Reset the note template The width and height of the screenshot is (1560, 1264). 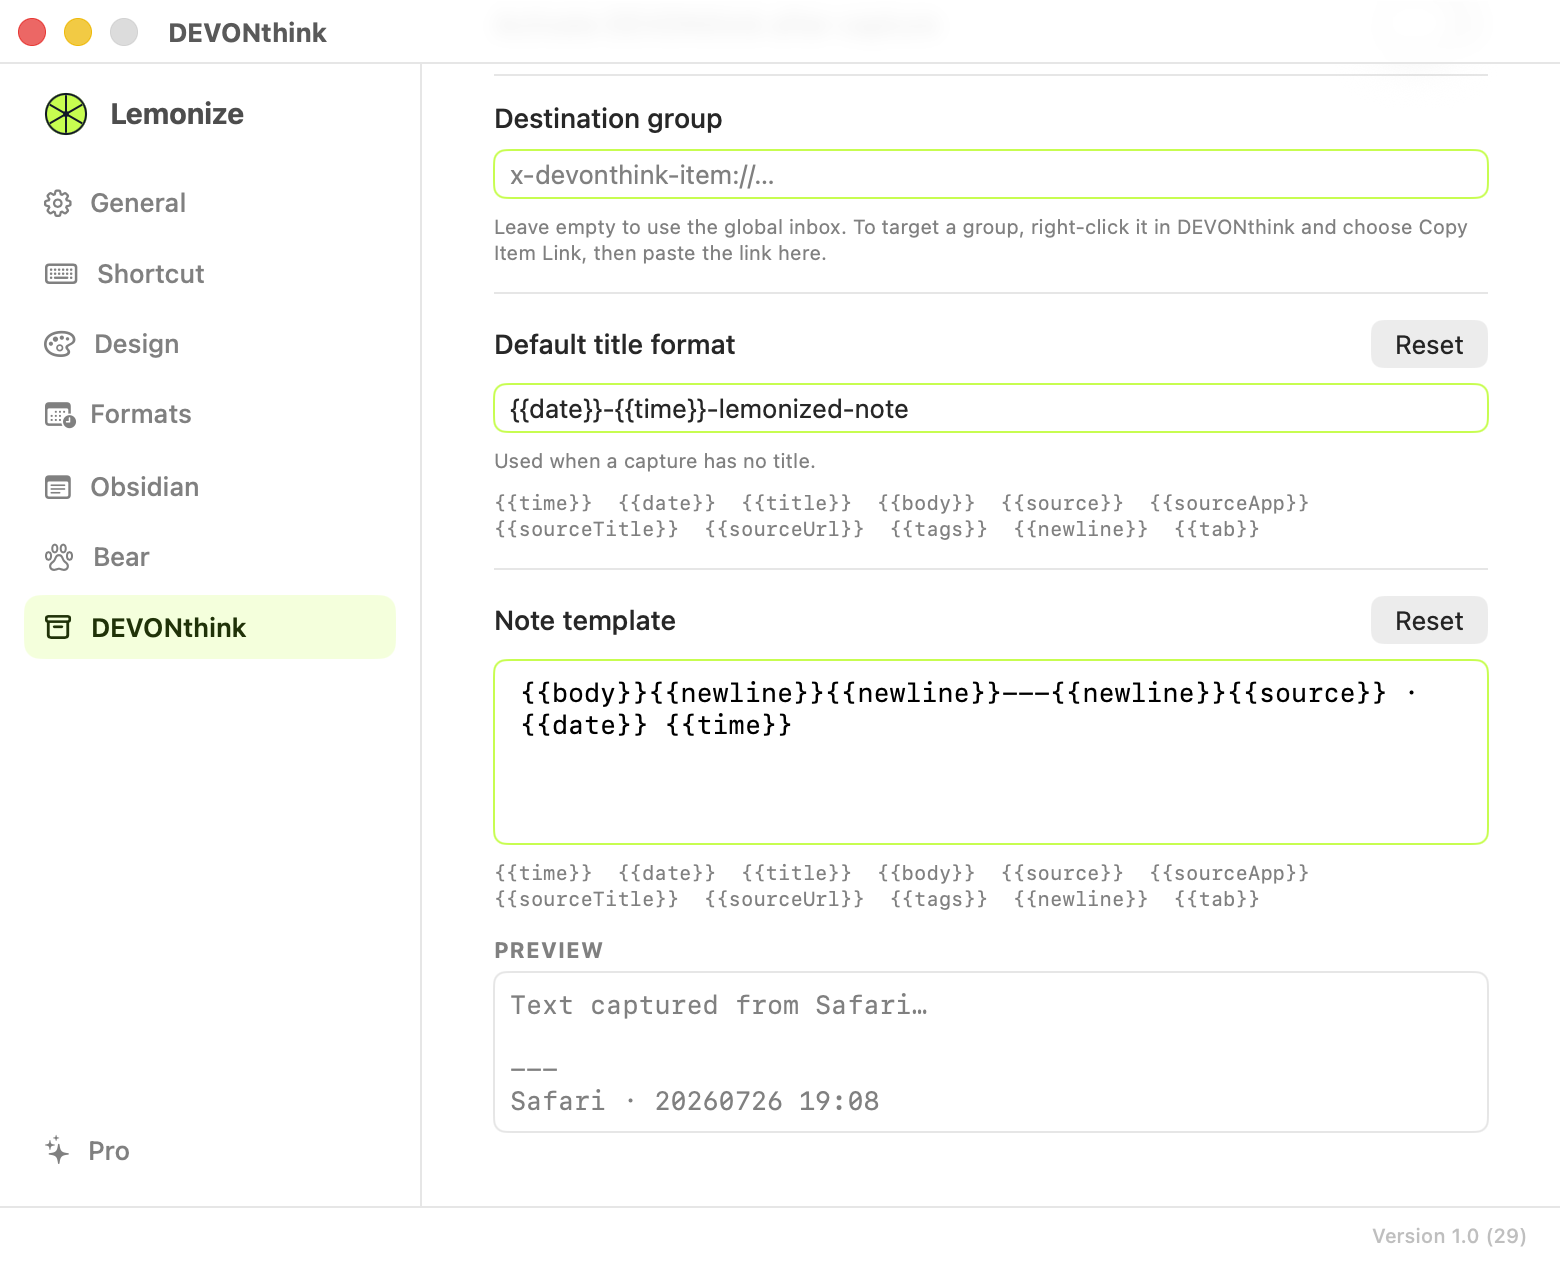1429,620
